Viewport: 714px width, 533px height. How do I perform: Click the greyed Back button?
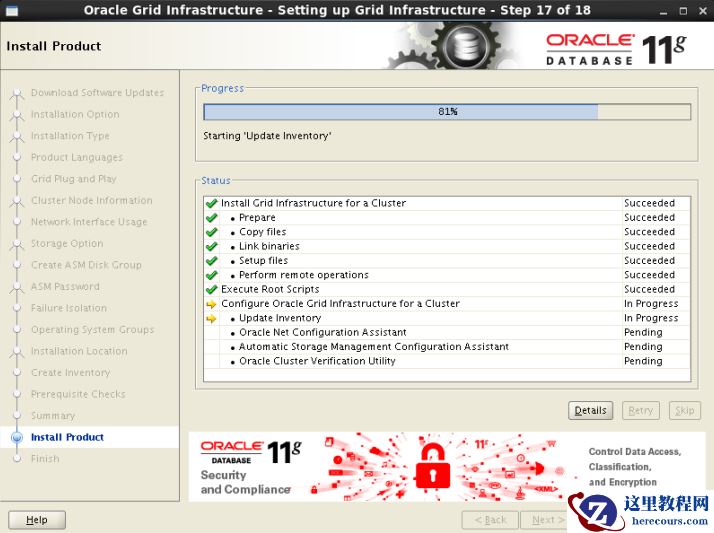(x=490, y=520)
